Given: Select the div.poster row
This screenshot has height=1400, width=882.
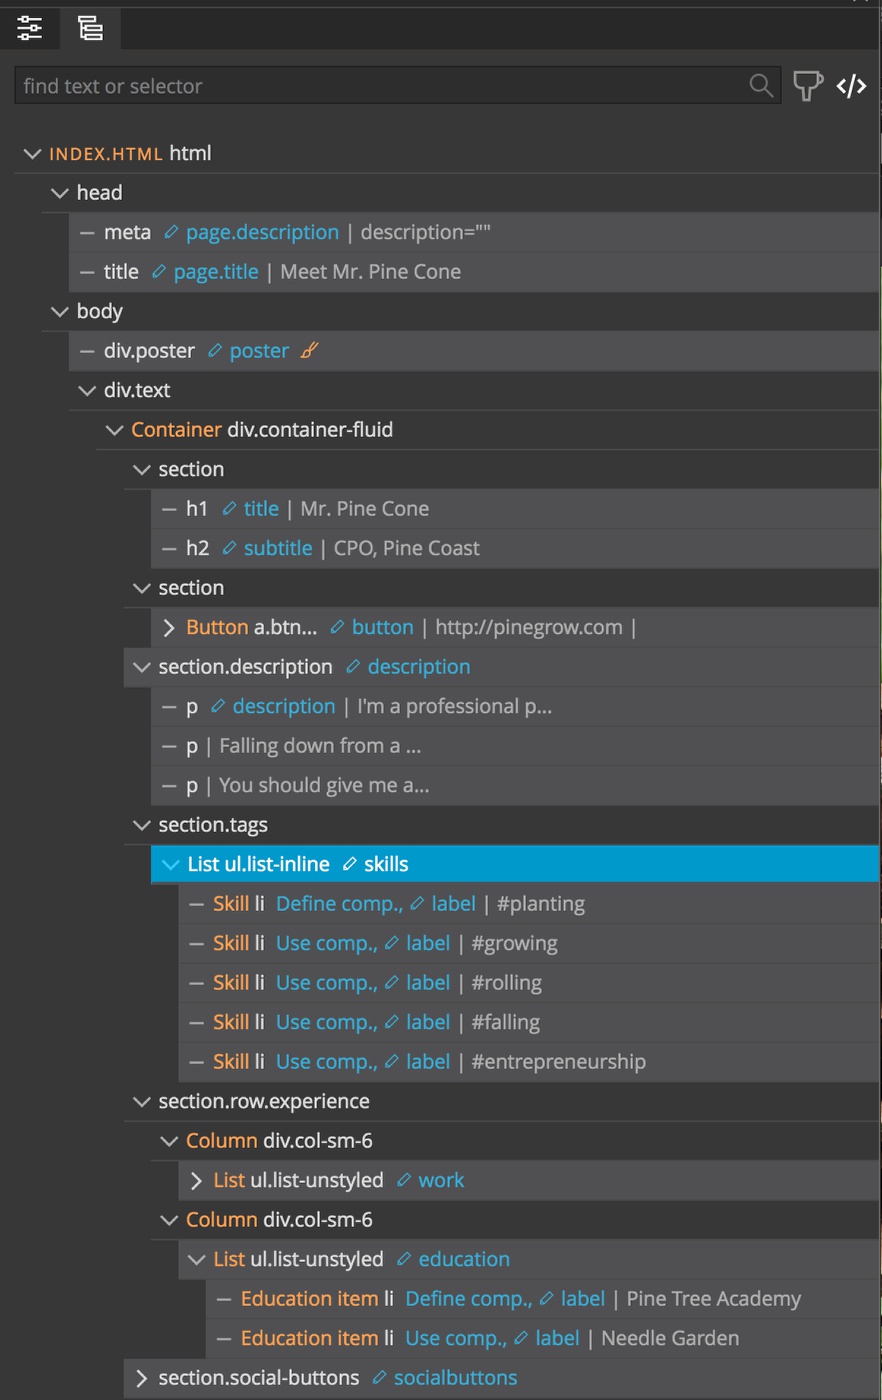Looking at the screenshot, I should coord(475,351).
